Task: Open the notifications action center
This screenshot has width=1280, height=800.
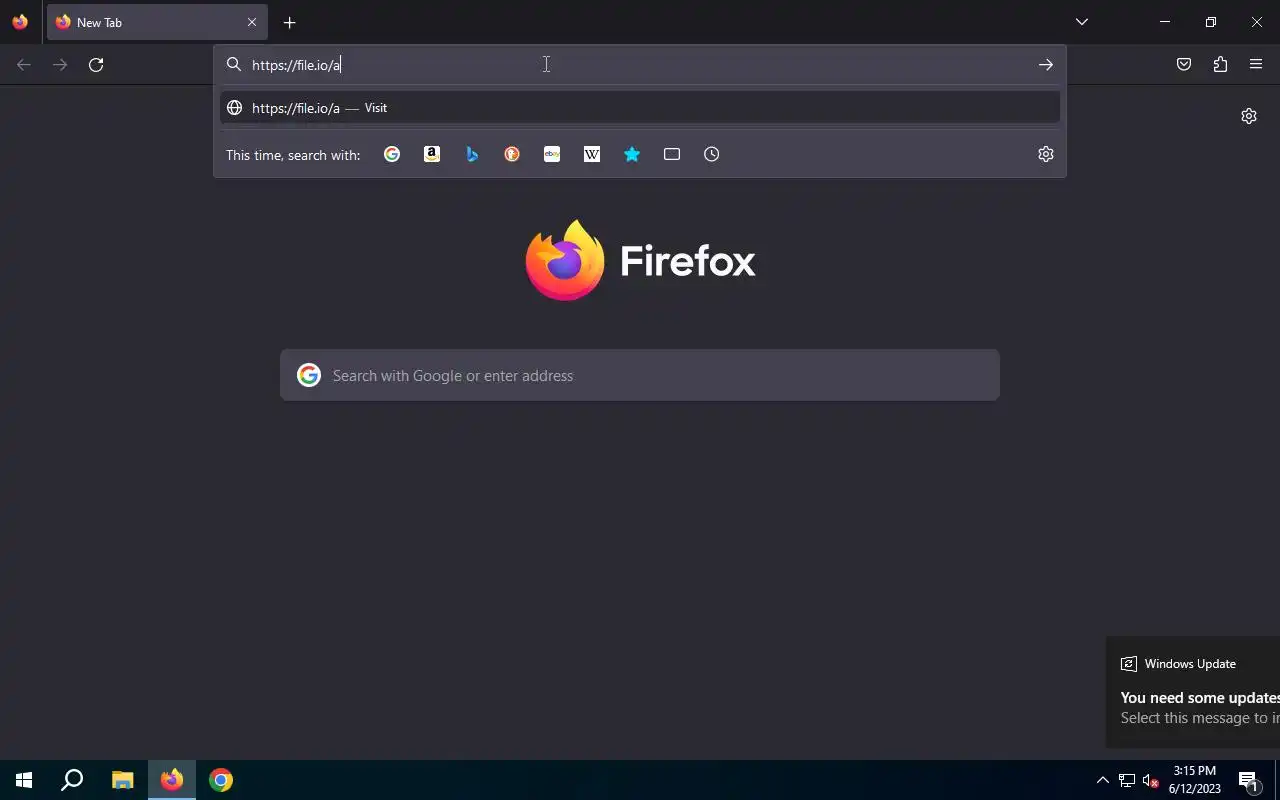Action: [x=1248, y=780]
